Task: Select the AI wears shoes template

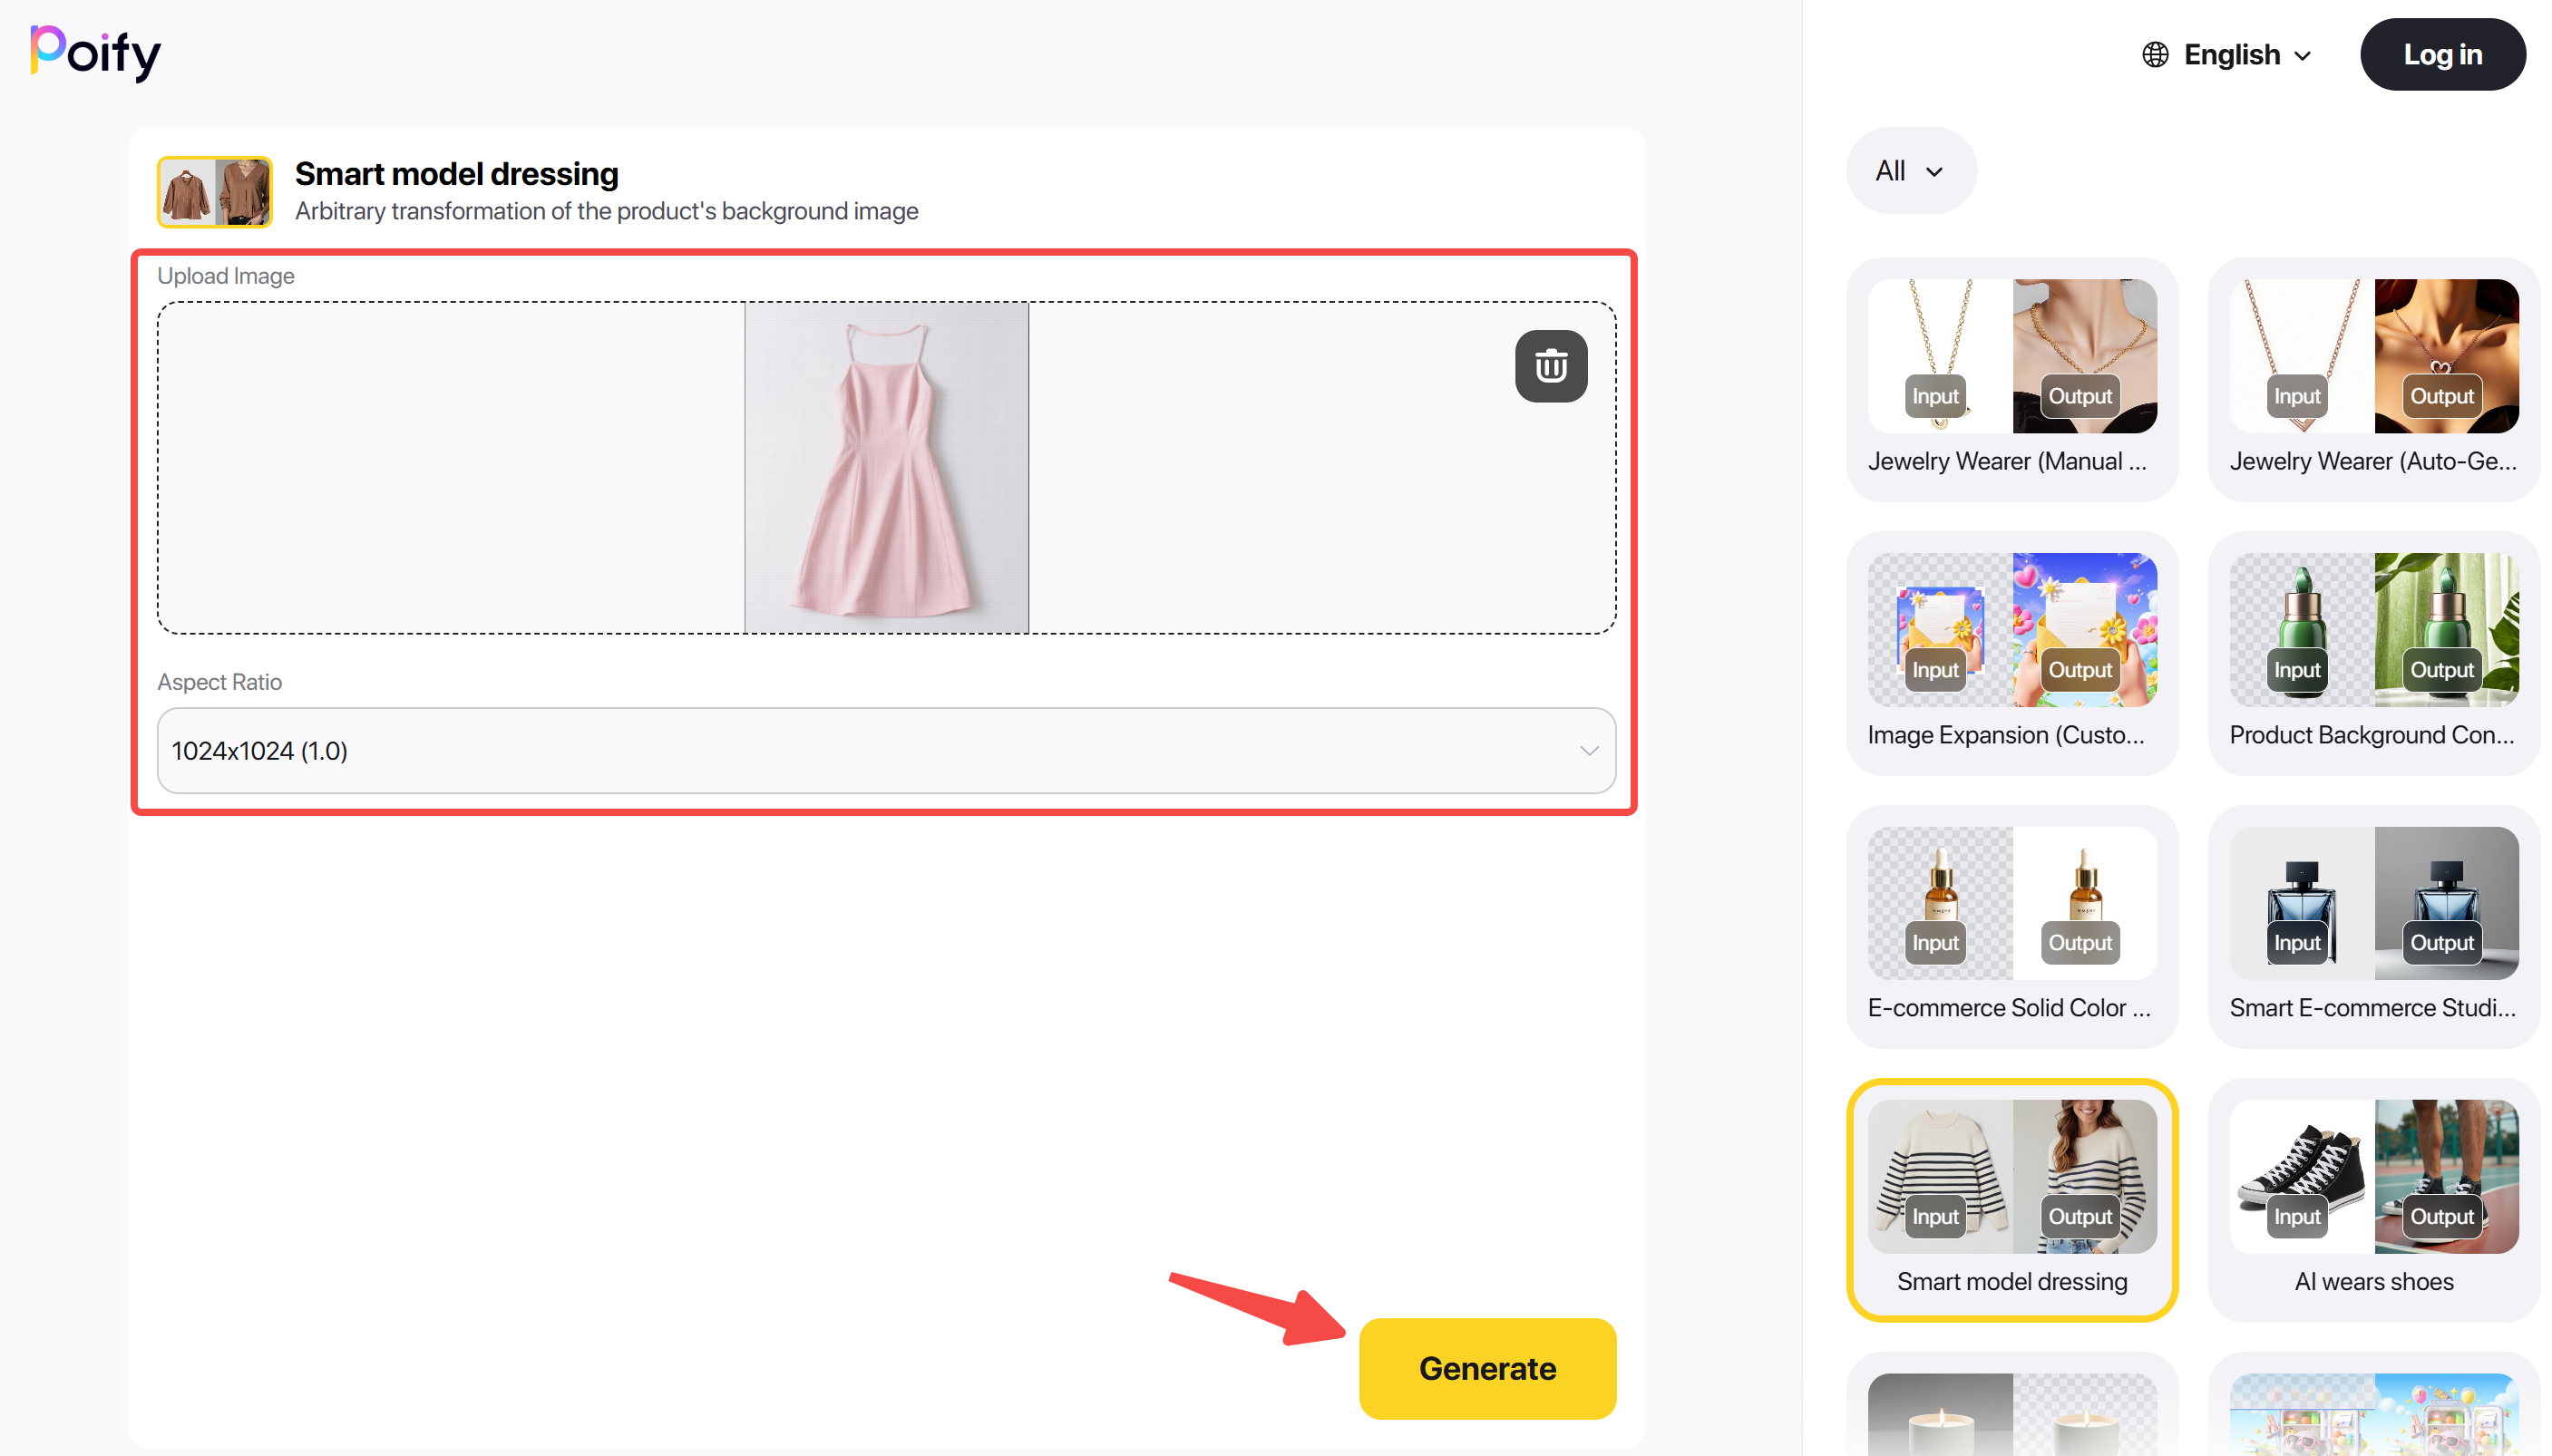Action: 2372,1199
